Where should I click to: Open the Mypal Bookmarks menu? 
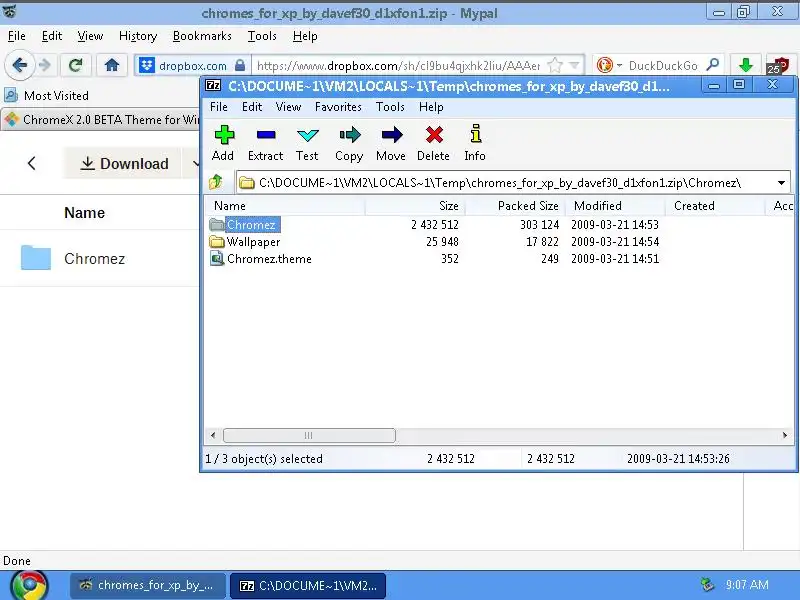pos(202,36)
